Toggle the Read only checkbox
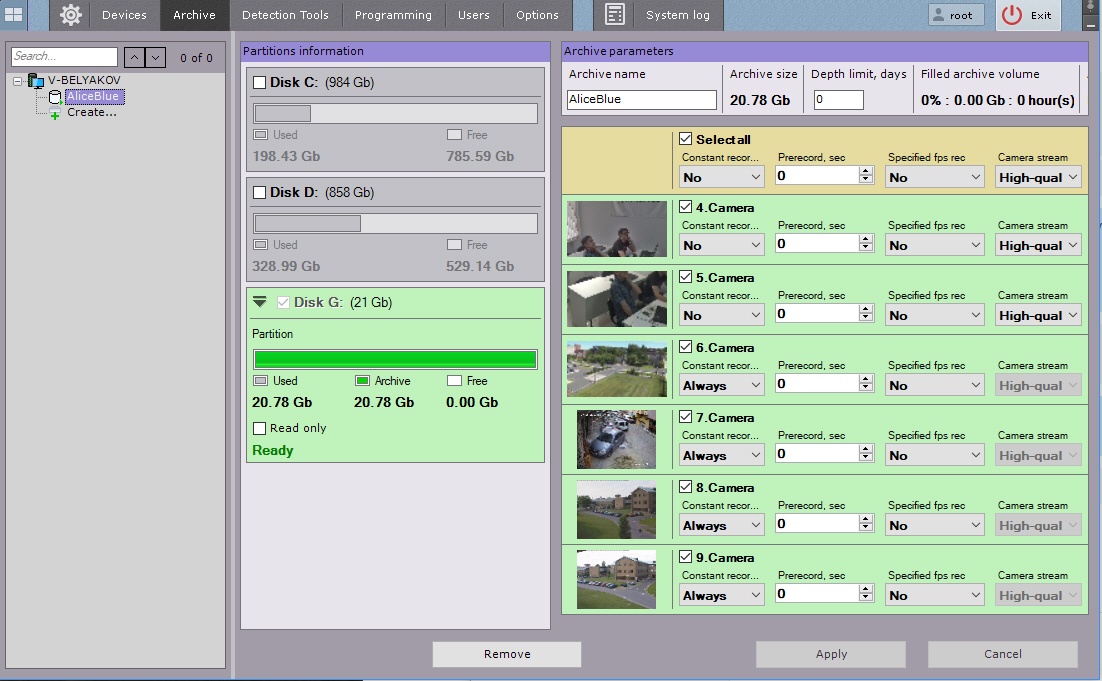1102x681 pixels. click(260, 428)
